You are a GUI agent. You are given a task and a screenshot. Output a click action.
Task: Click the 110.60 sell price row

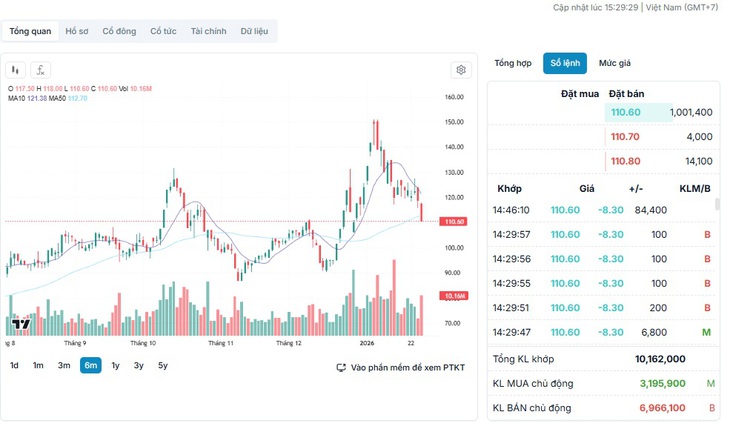coord(659,113)
